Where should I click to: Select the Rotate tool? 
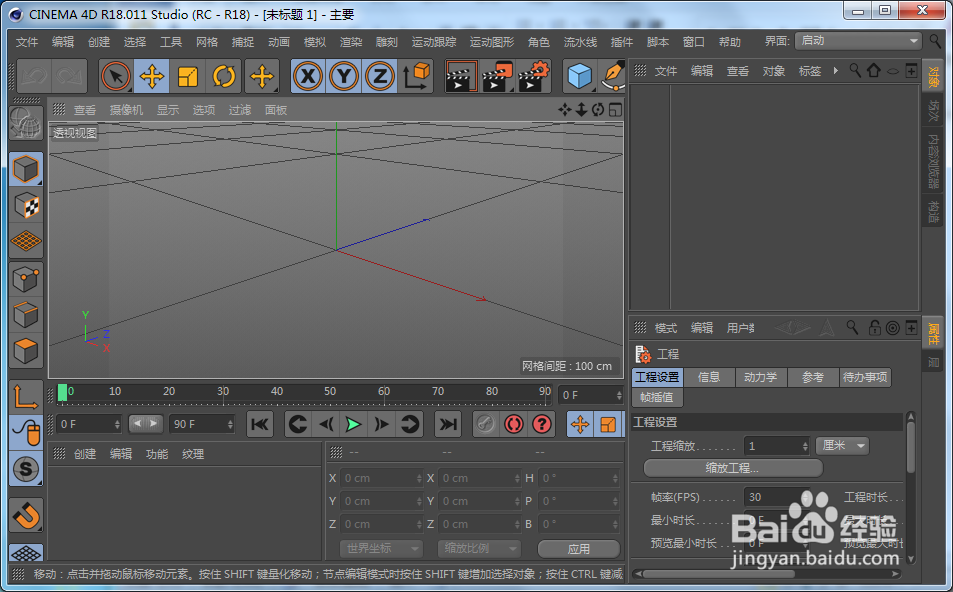pos(224,77)
